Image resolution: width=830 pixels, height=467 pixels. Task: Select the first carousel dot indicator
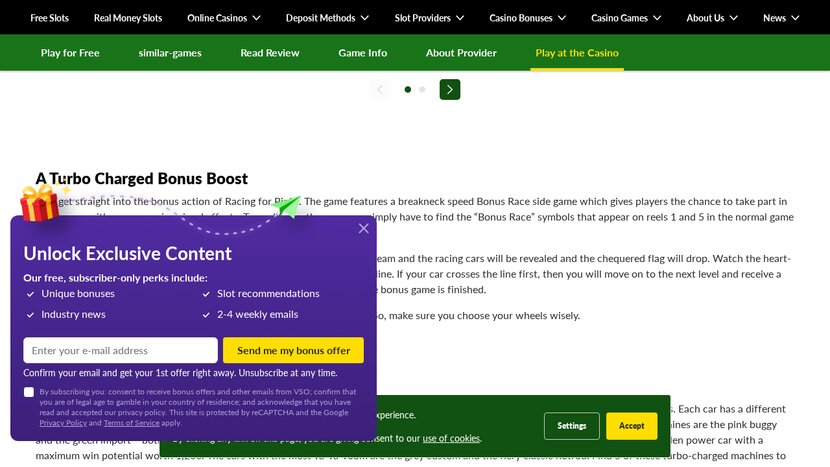coord(408,90)
